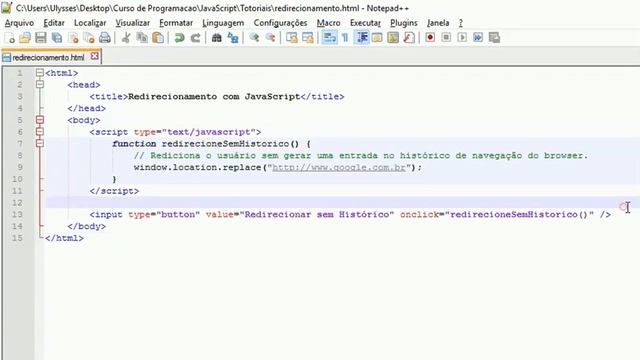Click Run Macro Multiple Times icon
This screenshot has width=640, height=360.
tap(478, 38)
